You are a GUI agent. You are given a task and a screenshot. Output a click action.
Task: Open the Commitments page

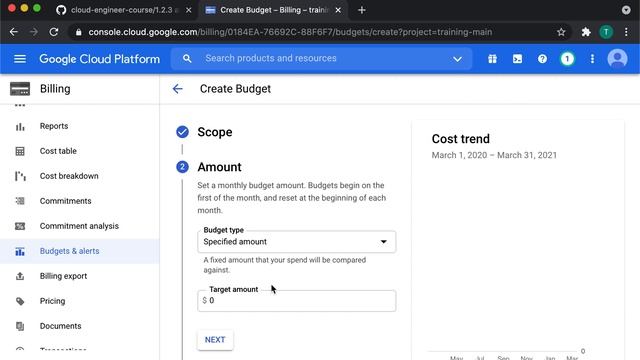(x=65, y=201)
